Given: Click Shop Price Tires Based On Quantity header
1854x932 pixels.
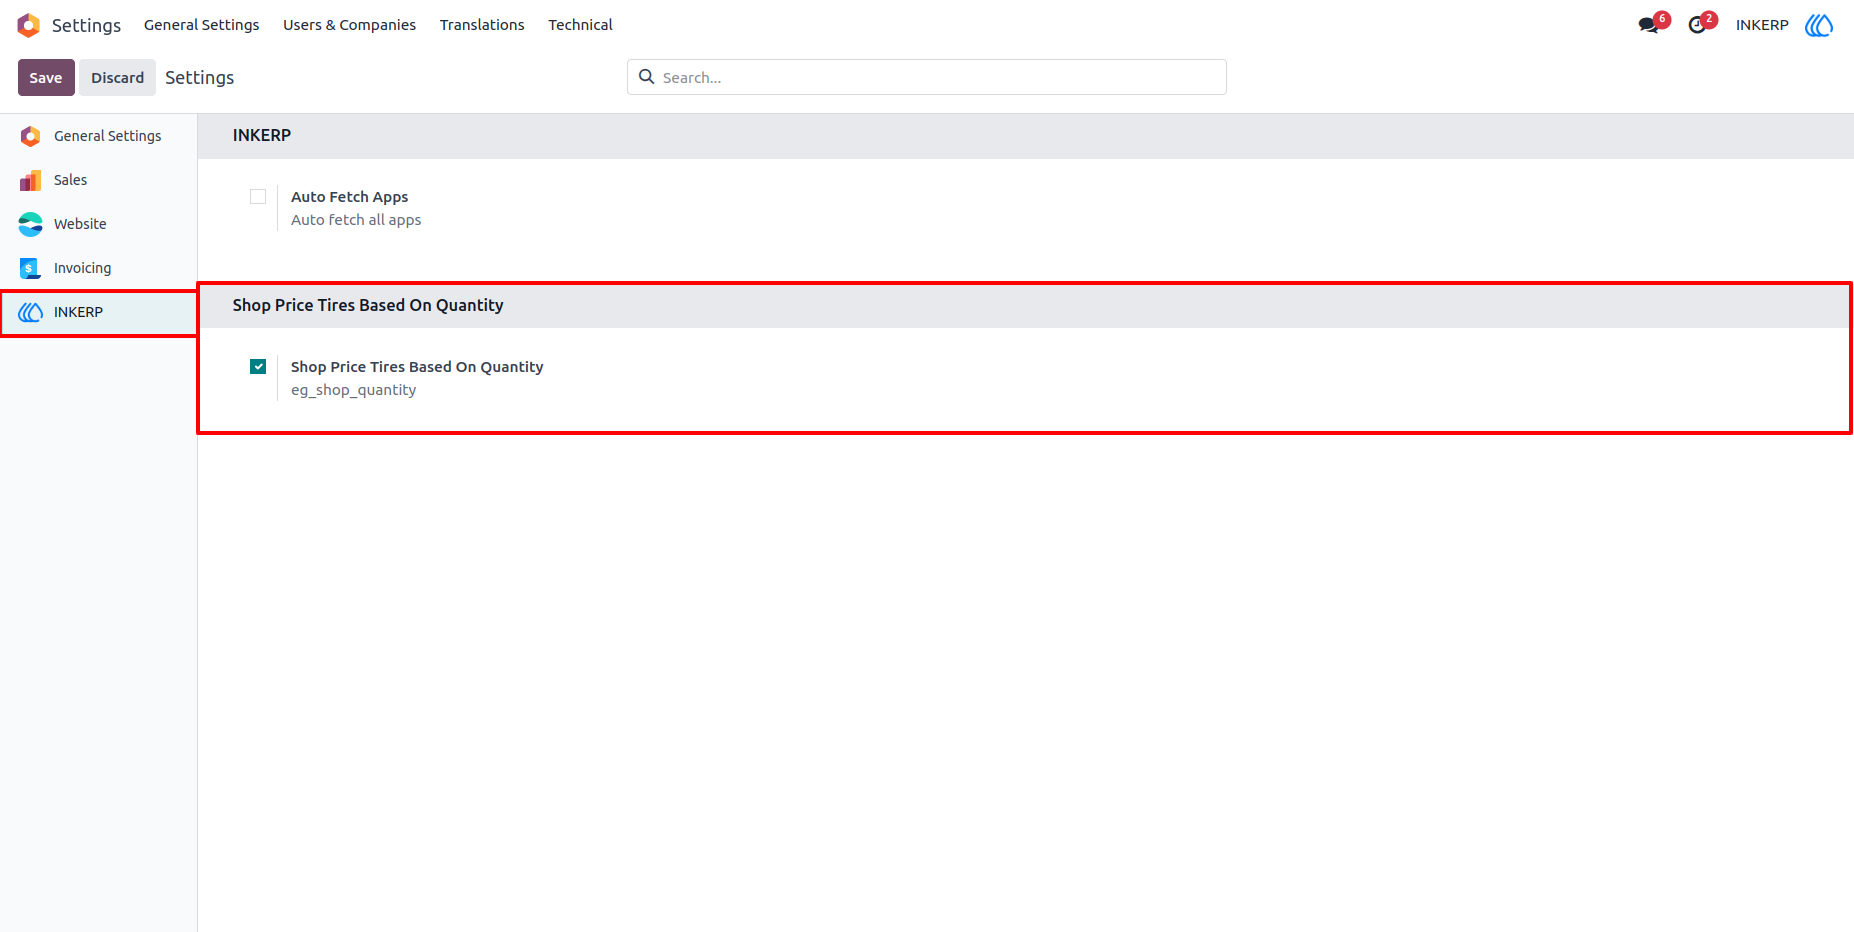Looking at the screenshot, I should tap(368, 305).
